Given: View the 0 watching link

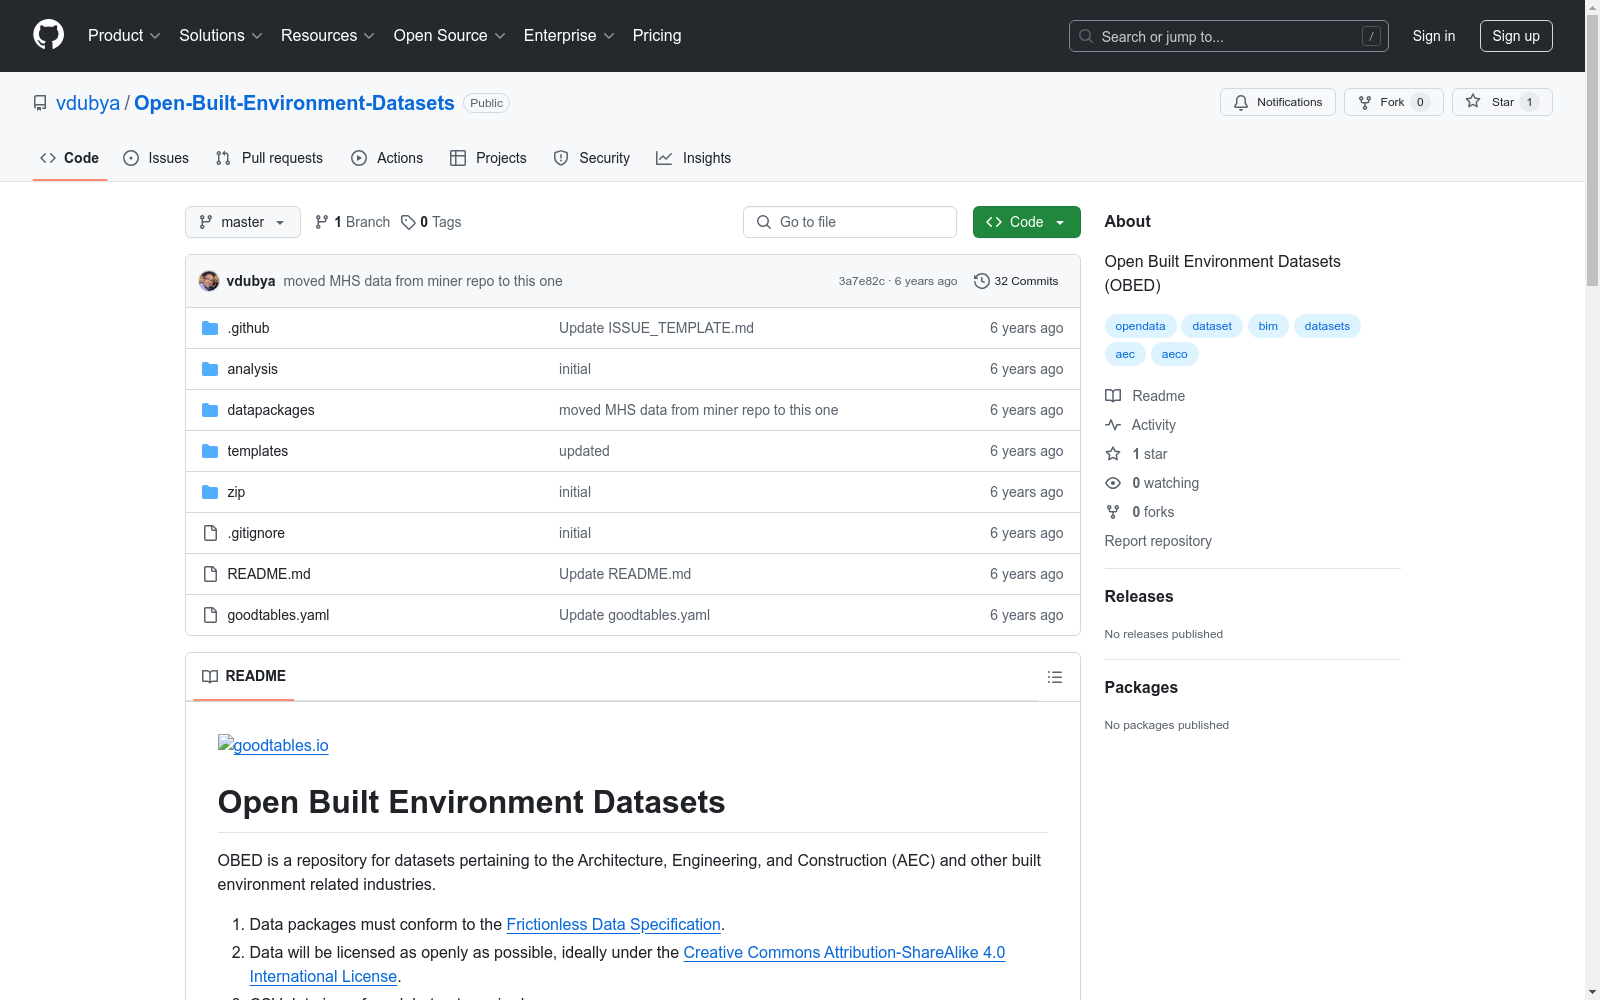Looking at the screenshot, I should [x=1152, y=483].
